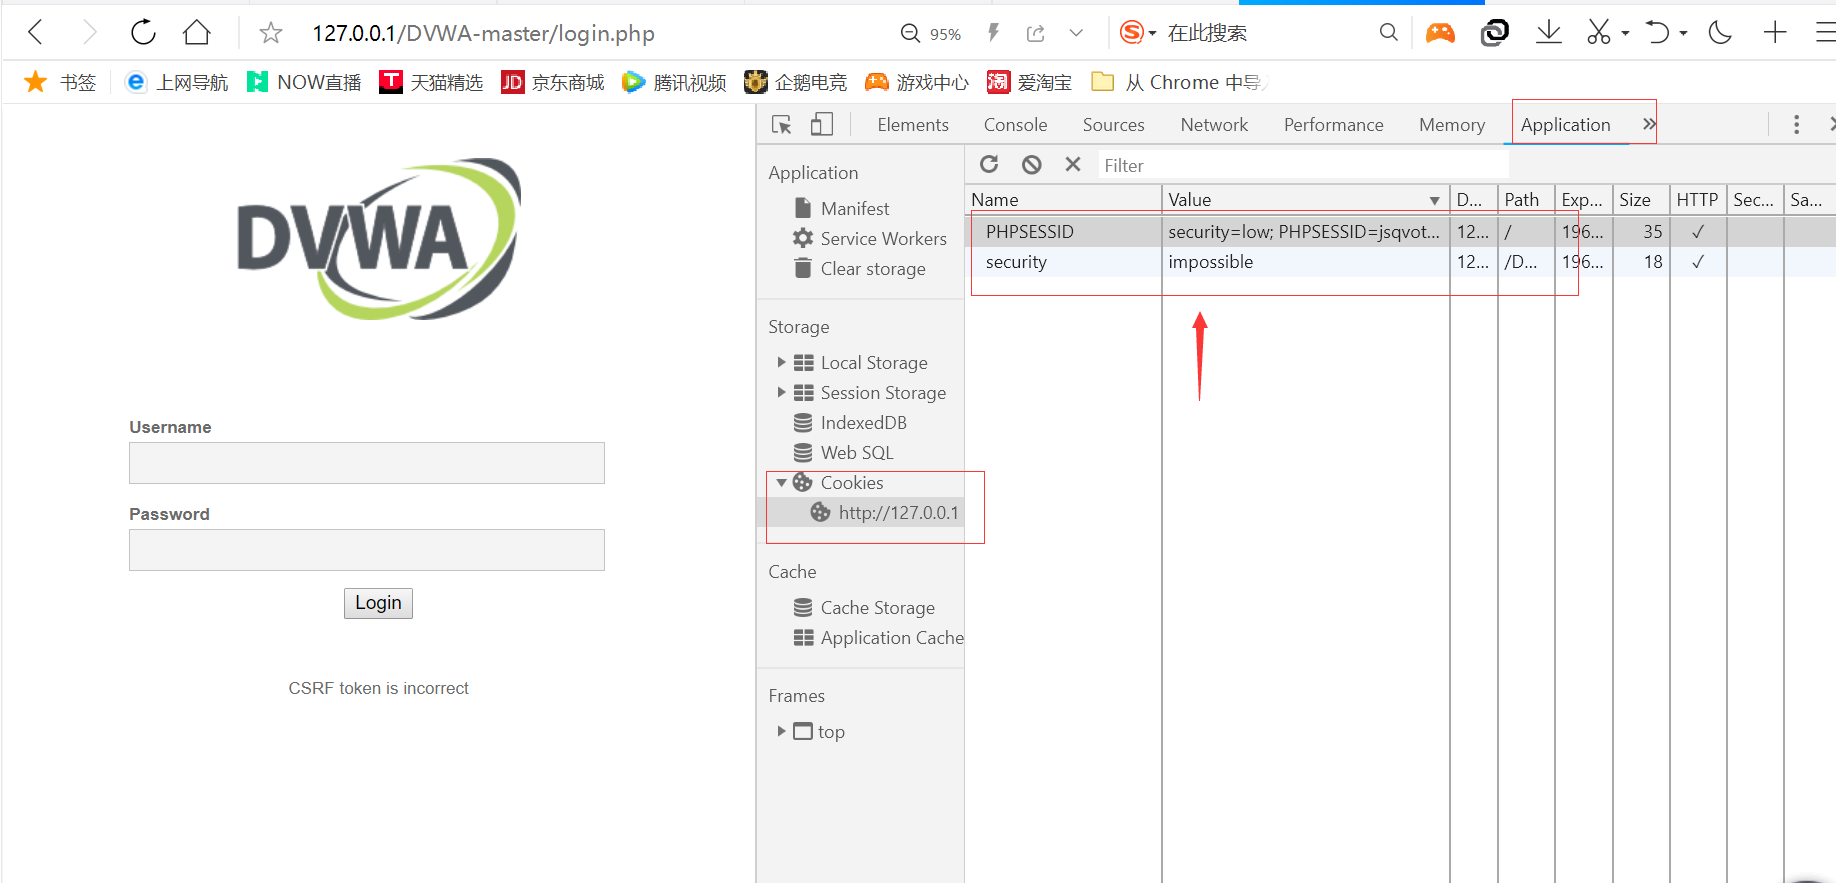The height and width of the screenshot is (883, 1836).
Task: Click the scissors screenshot tool
Action: pos(1598,33)
